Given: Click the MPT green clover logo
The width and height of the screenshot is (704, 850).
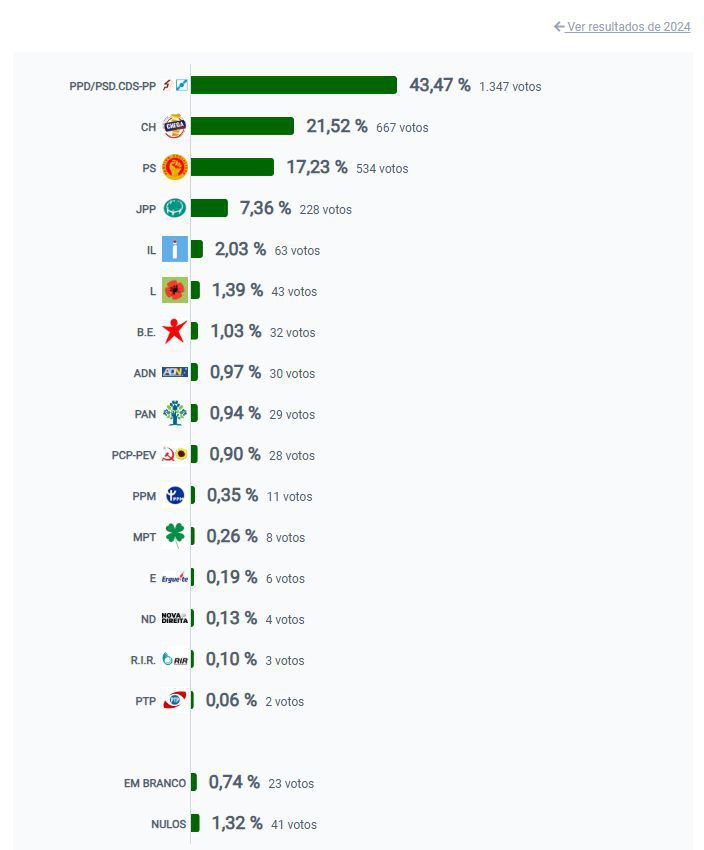Looking at the screenshot, I should tap(175, 537).
